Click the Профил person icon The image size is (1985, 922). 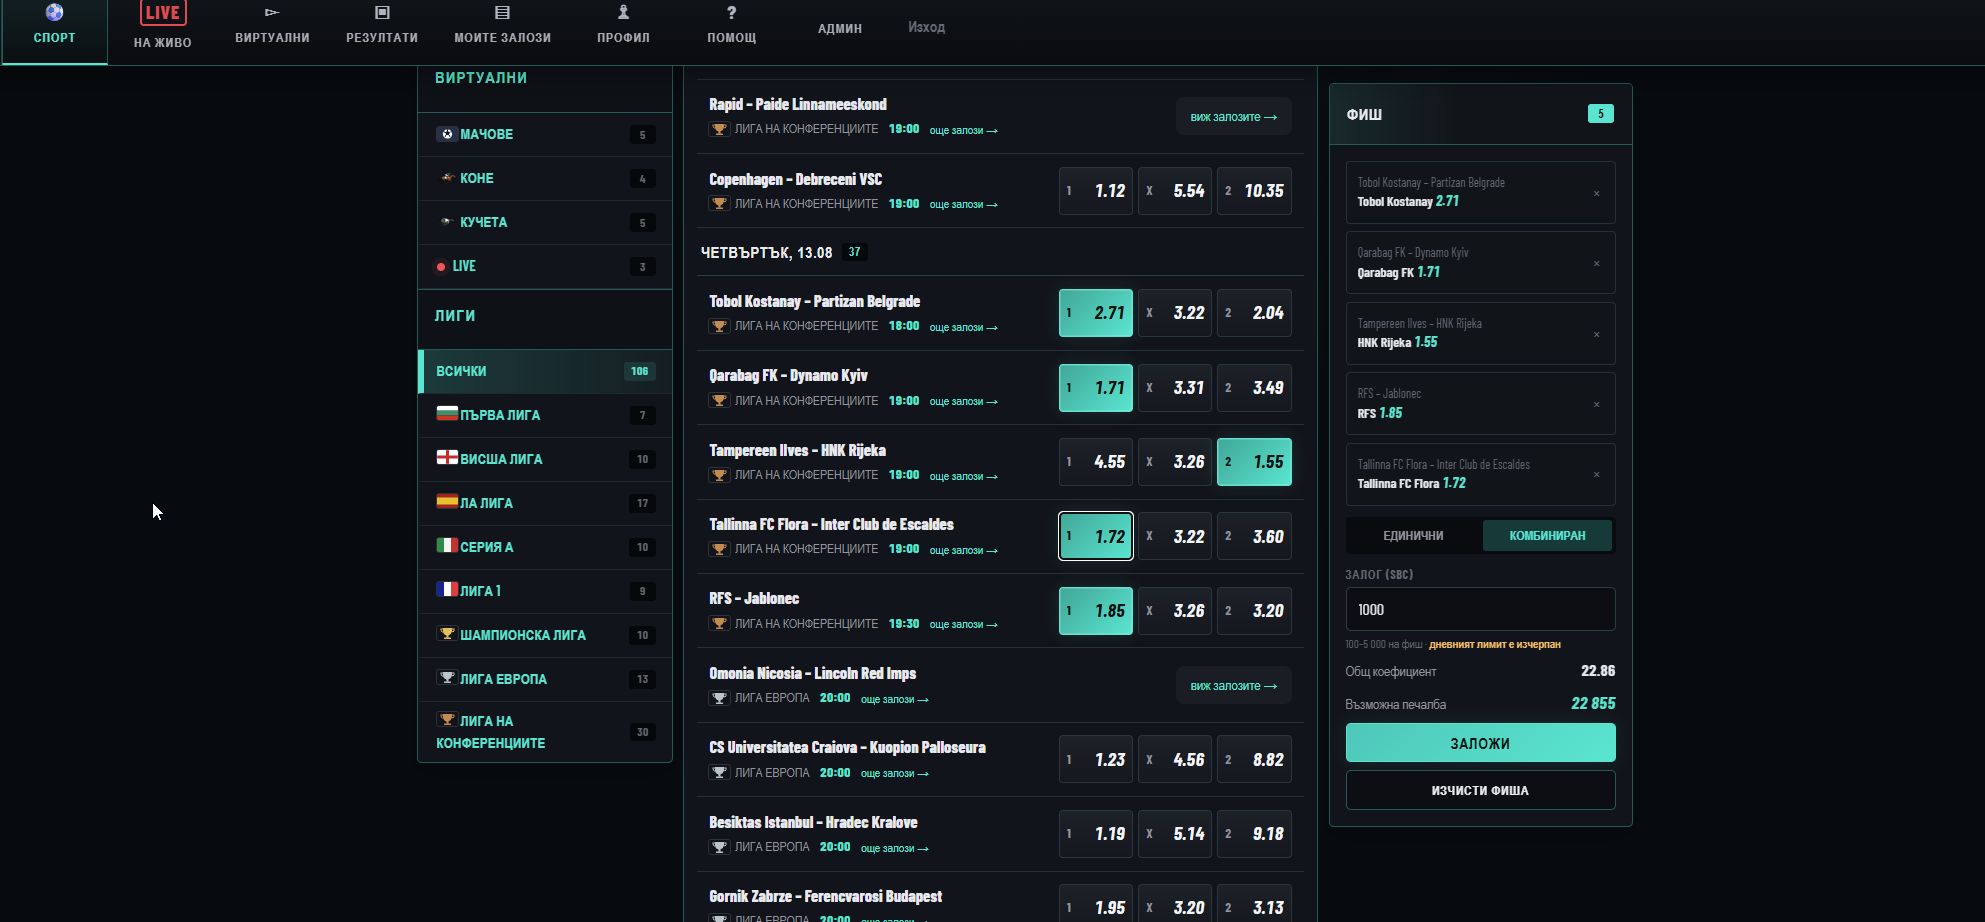pyautogui.click(x=623, y=12)
